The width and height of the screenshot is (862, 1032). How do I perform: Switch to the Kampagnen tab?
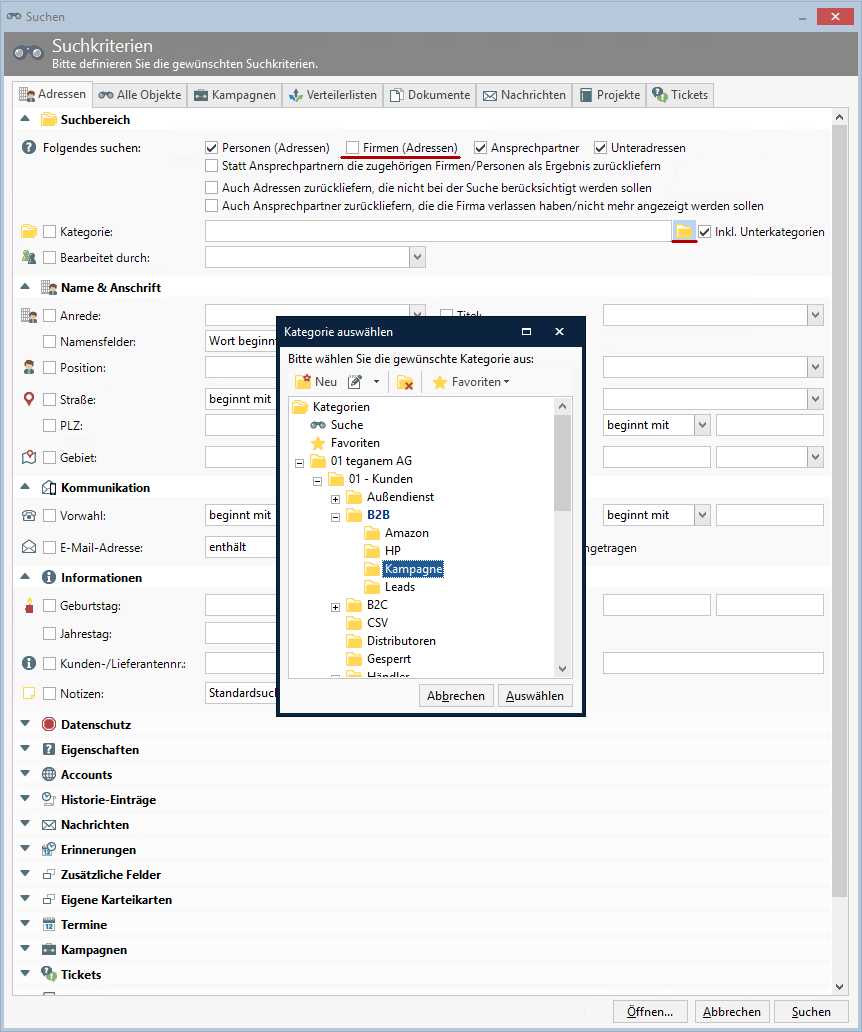[x=235, y=95]
